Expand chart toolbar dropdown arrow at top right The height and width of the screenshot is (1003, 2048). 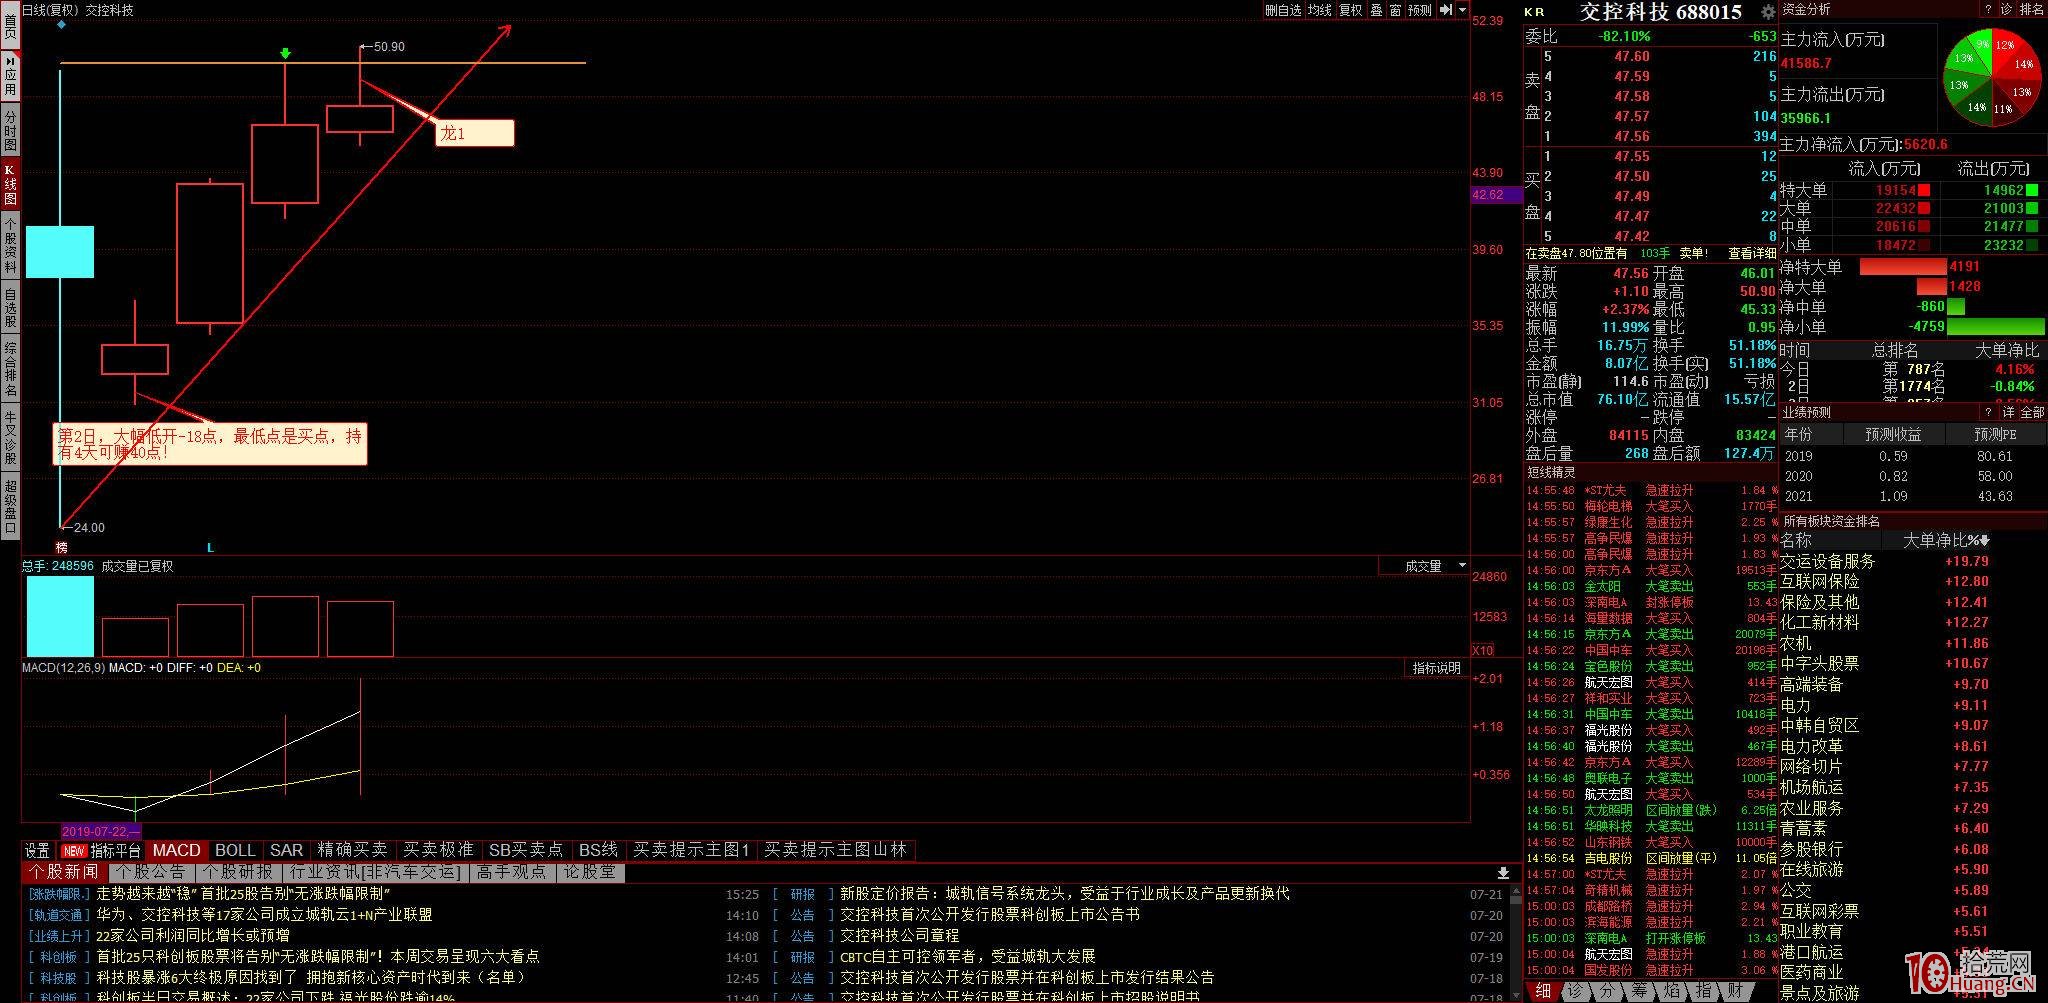tap(1462, 10)
